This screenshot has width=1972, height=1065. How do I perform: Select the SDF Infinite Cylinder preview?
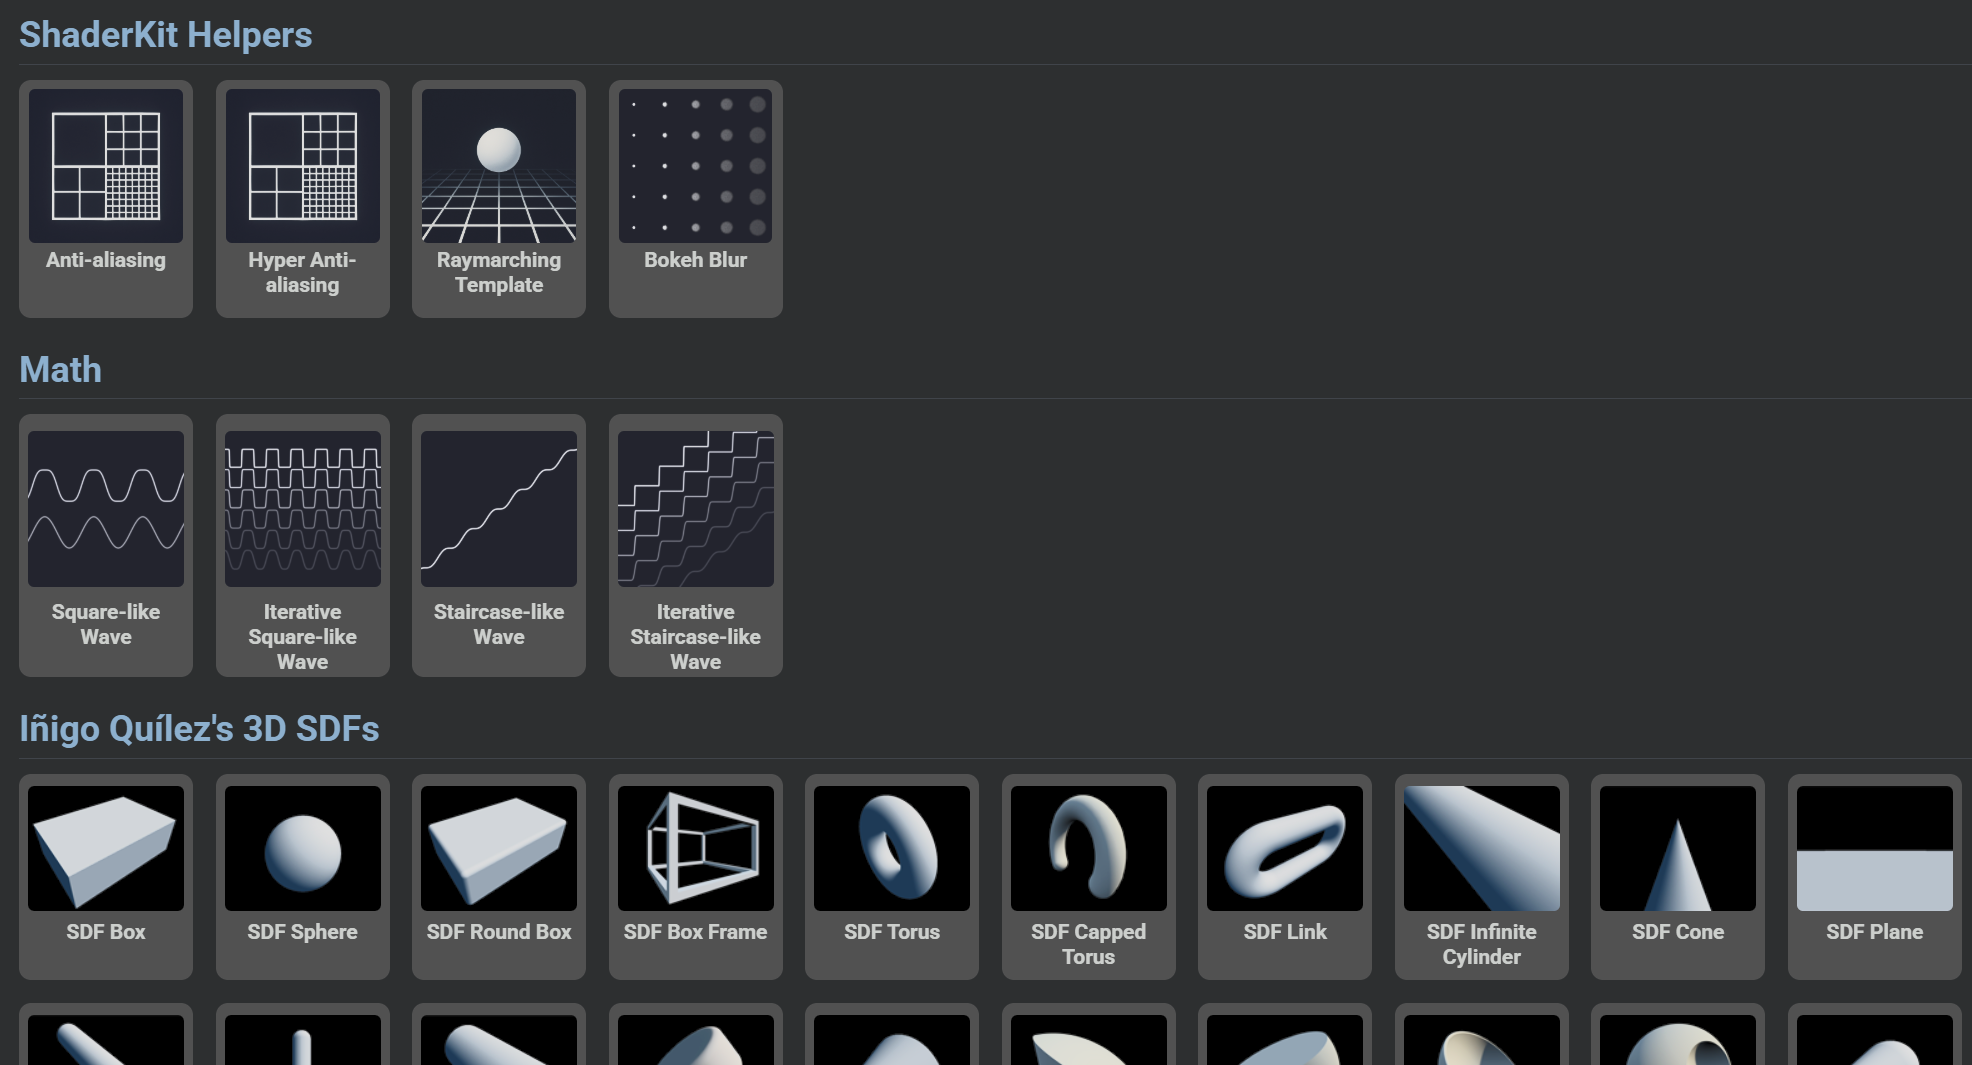(1481, 876)
